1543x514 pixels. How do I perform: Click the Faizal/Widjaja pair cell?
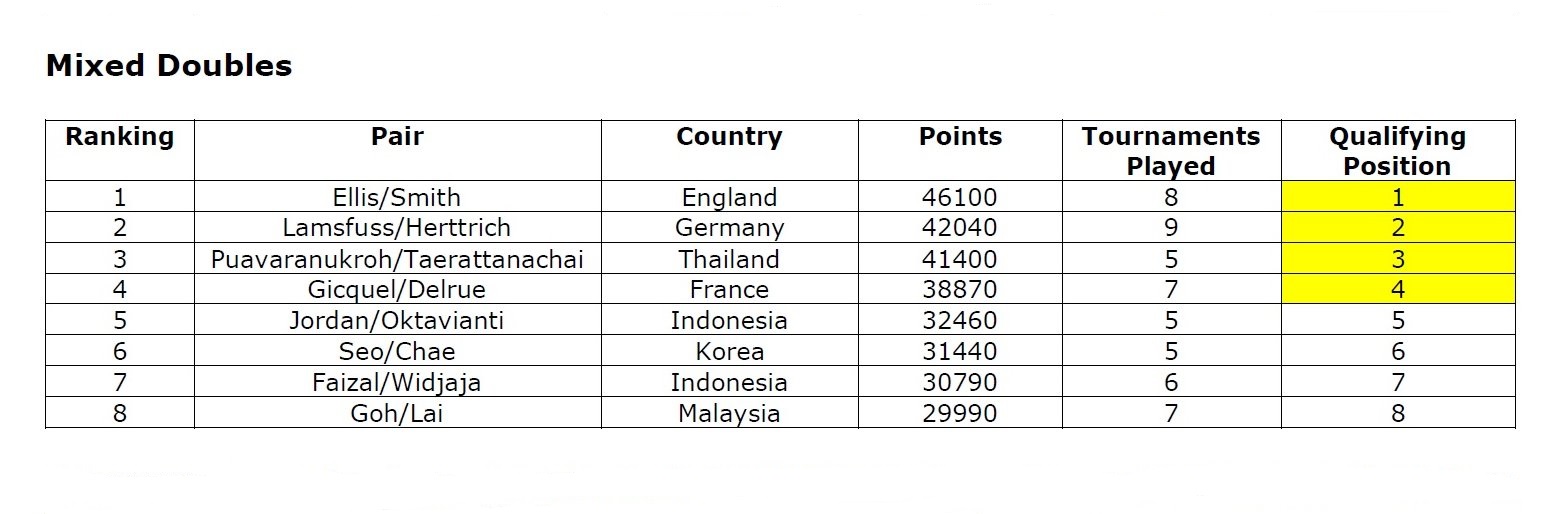[x=397, y=382]
